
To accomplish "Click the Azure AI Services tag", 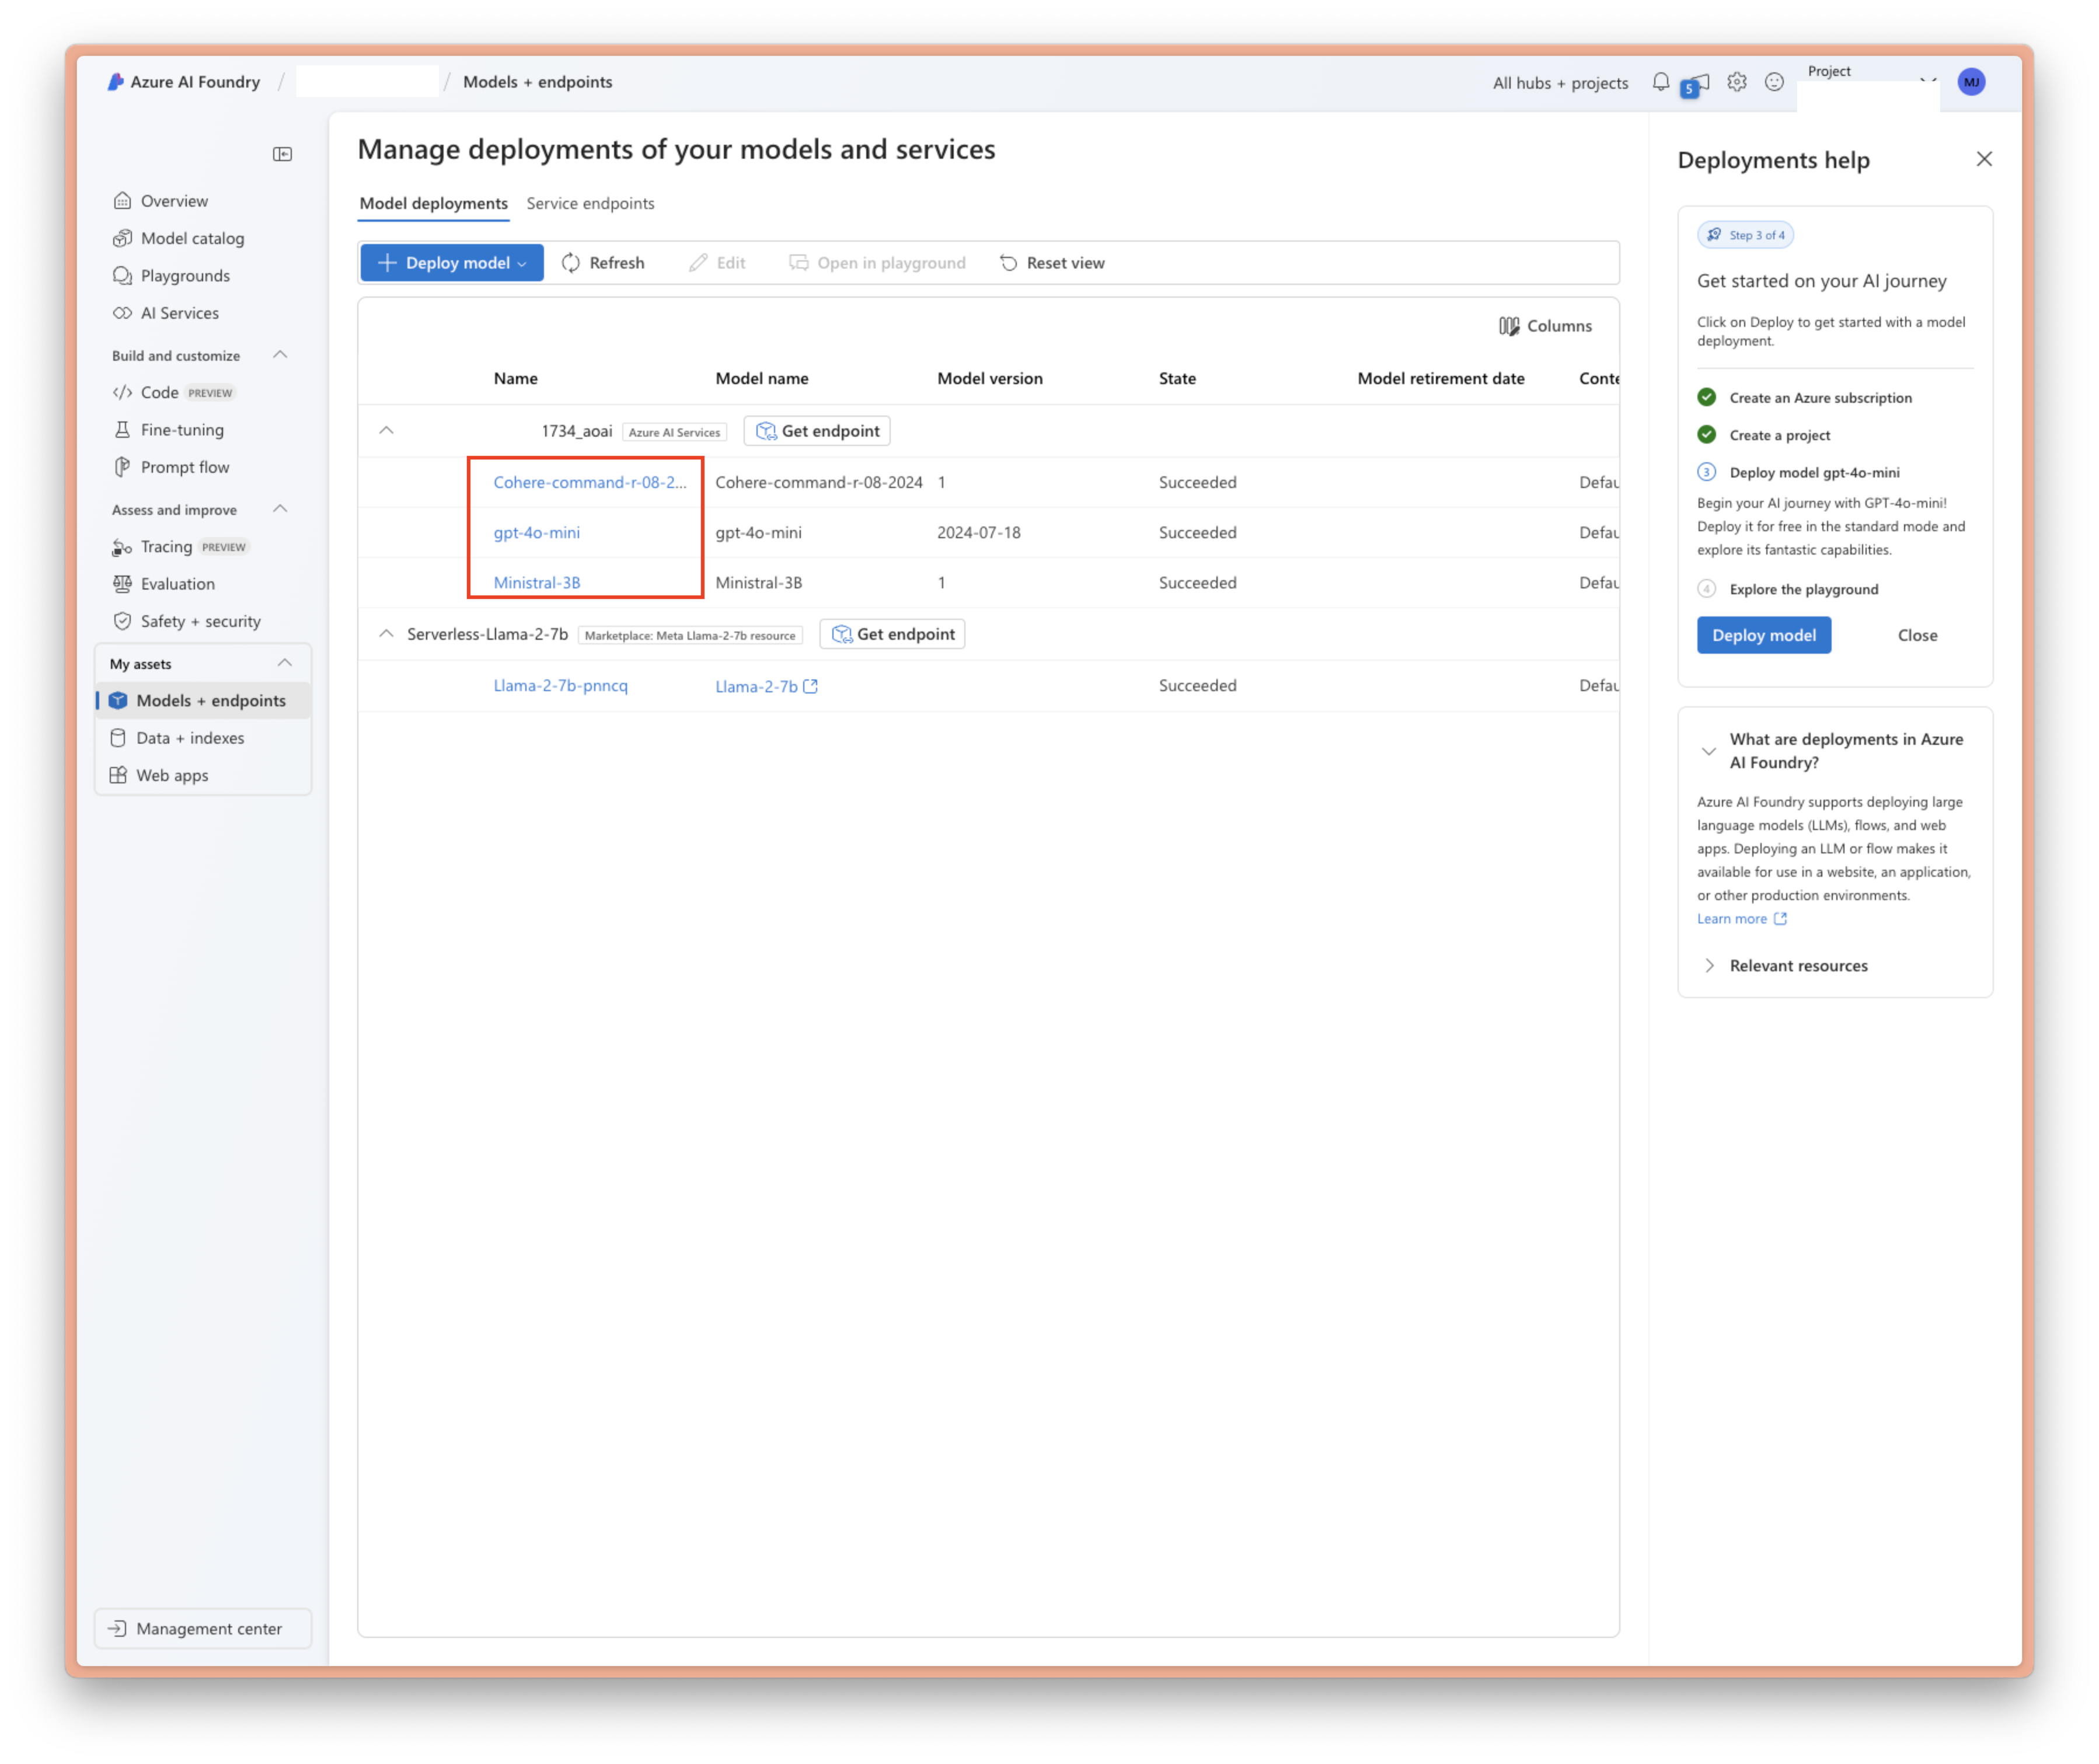I will tap(675, 432).
